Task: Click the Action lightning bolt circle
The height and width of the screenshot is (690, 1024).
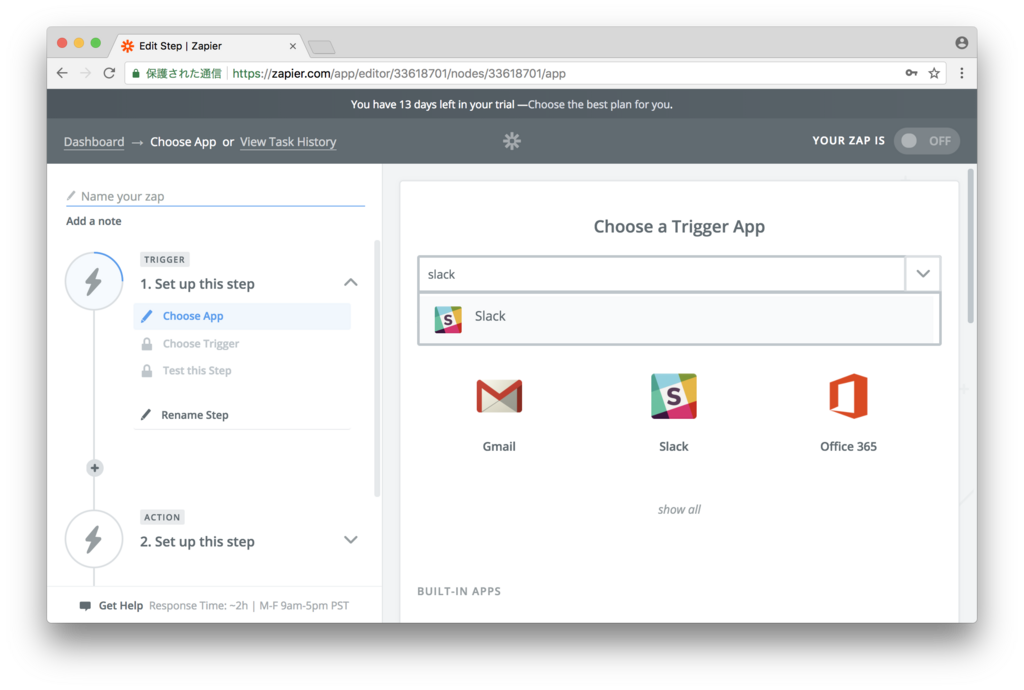Action: (x=94, y=539)
